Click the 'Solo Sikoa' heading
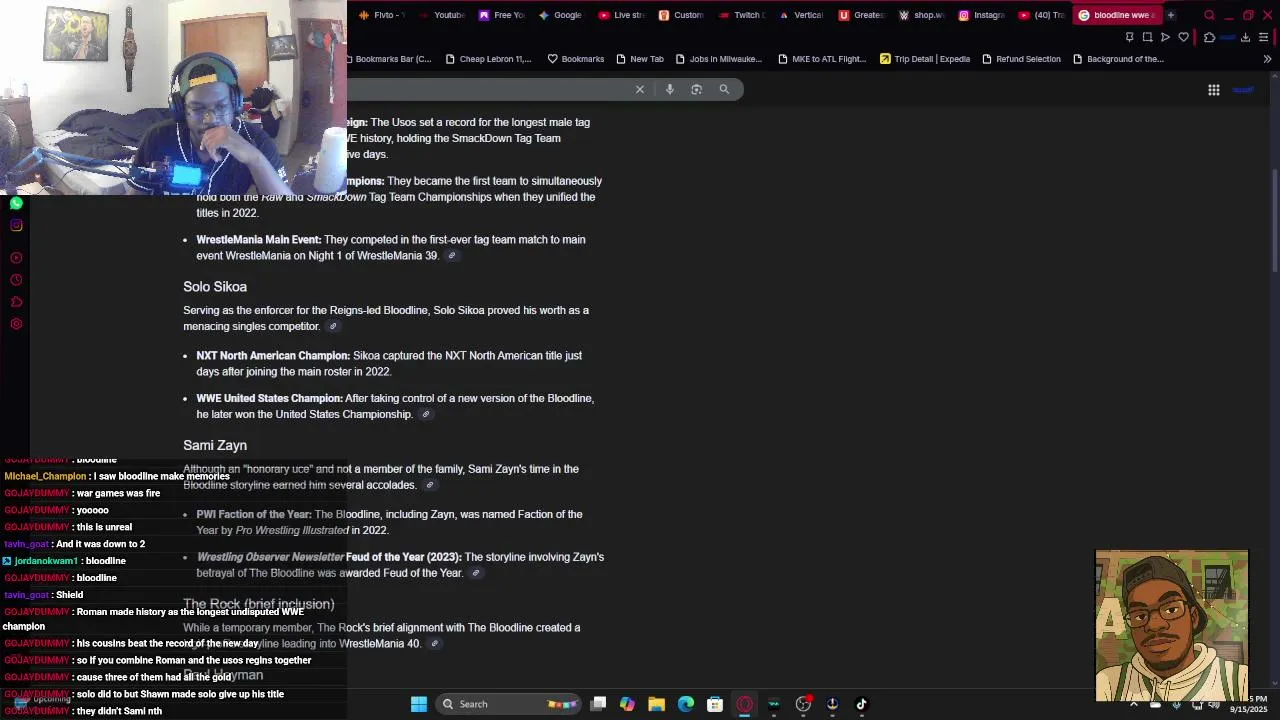Screen dimensions: 1280x720 215,287
